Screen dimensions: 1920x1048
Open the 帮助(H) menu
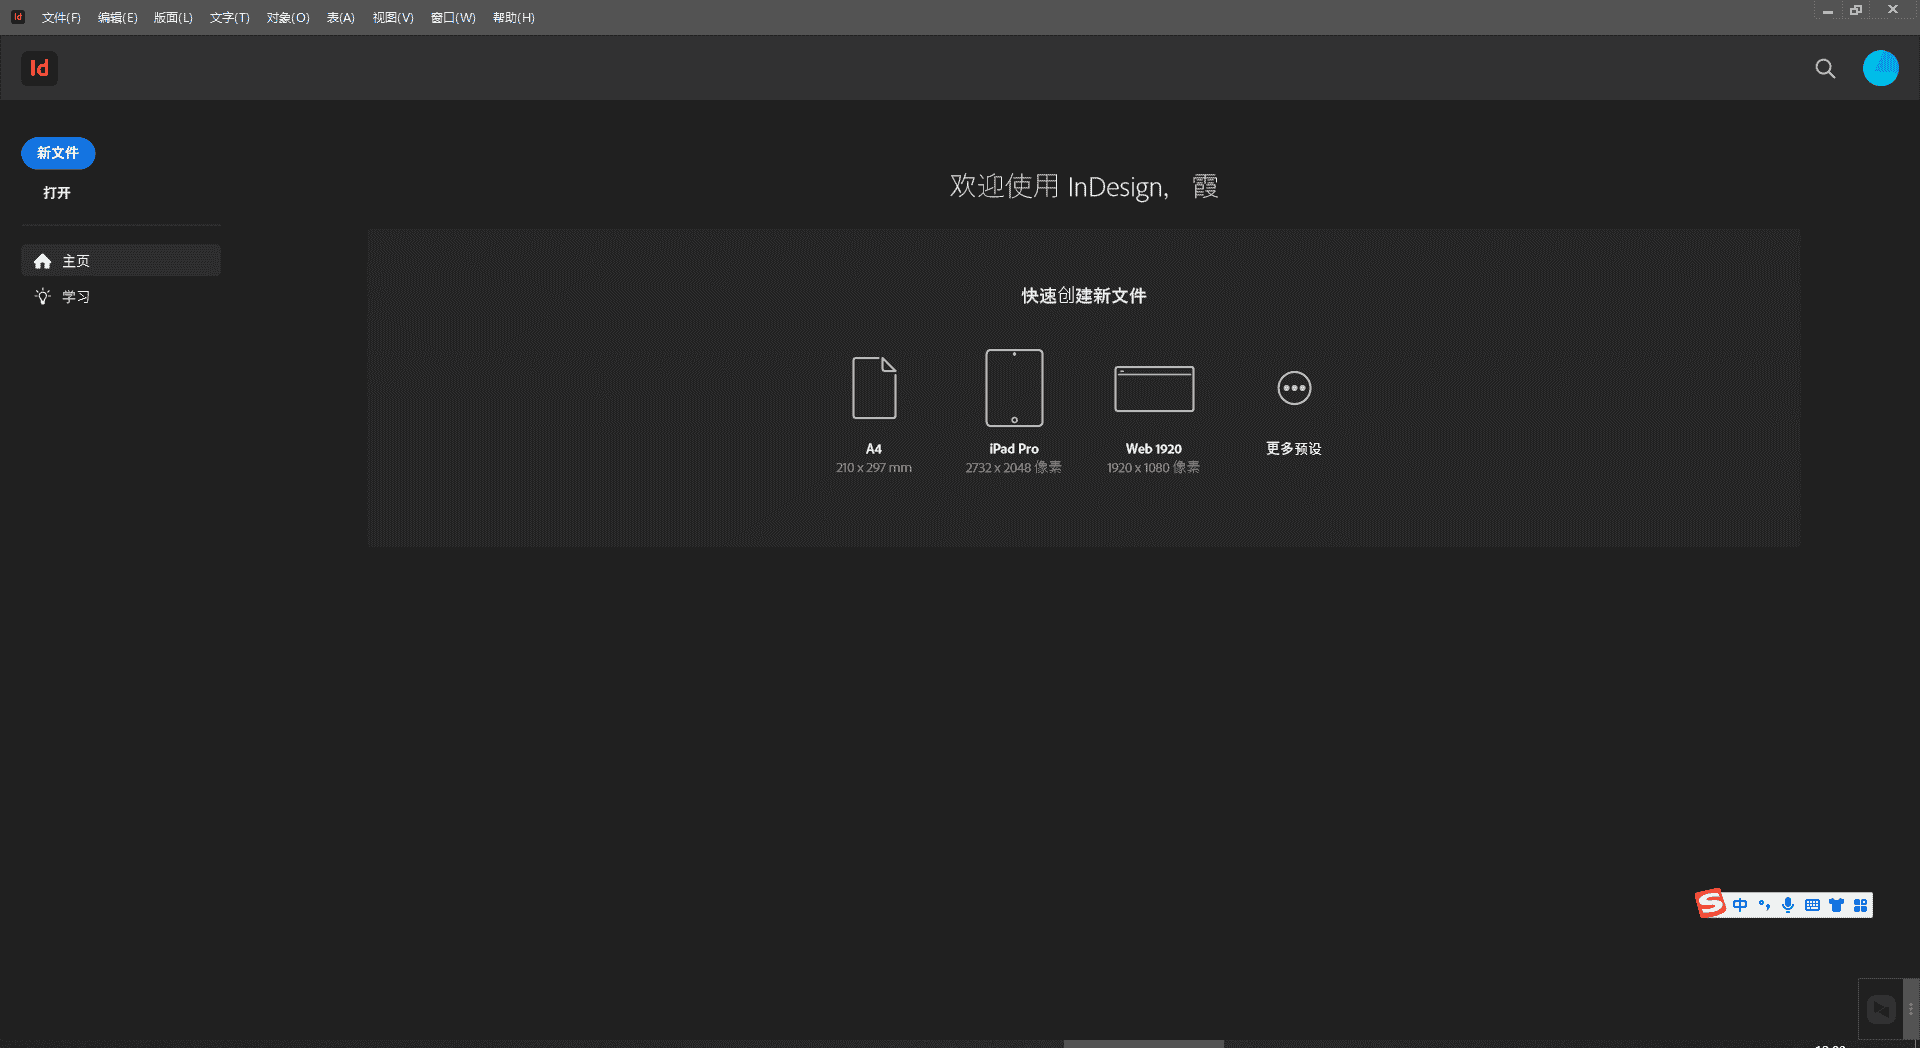coord(513,18)
